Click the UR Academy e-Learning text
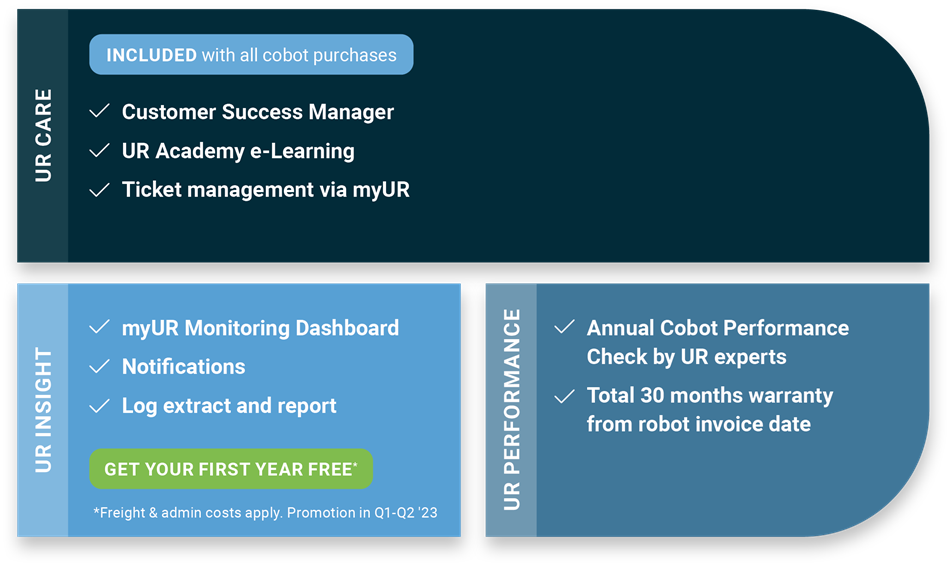950x566 pixels. click(238, 151)
